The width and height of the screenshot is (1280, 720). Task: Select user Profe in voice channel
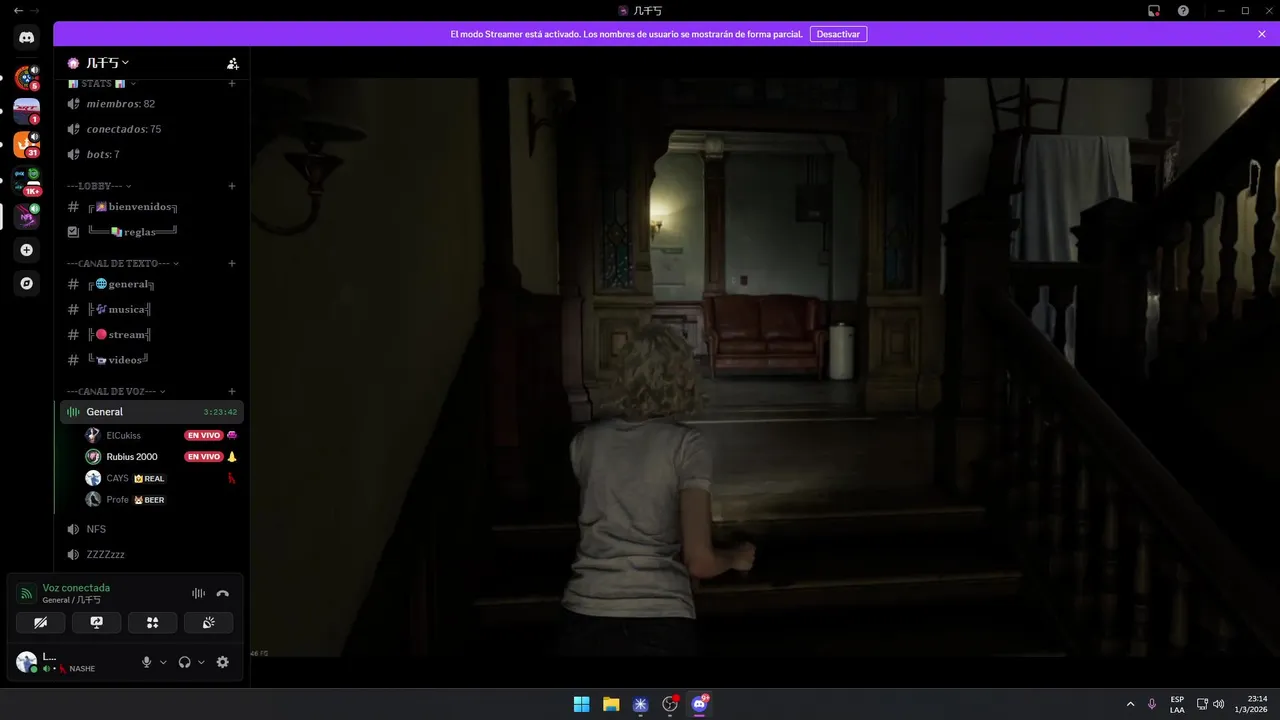coord(161,500)
